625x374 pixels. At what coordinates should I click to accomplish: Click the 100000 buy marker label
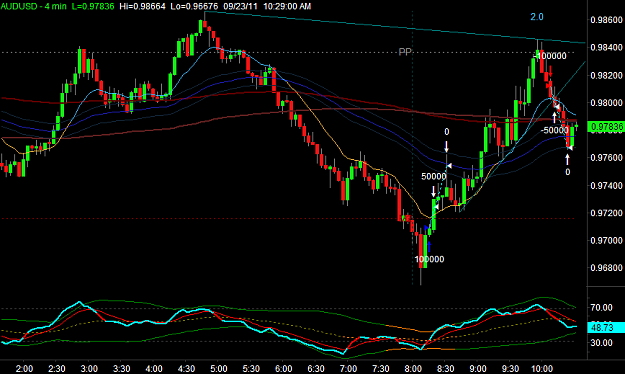pyautogui.click(x=429, y=259)
